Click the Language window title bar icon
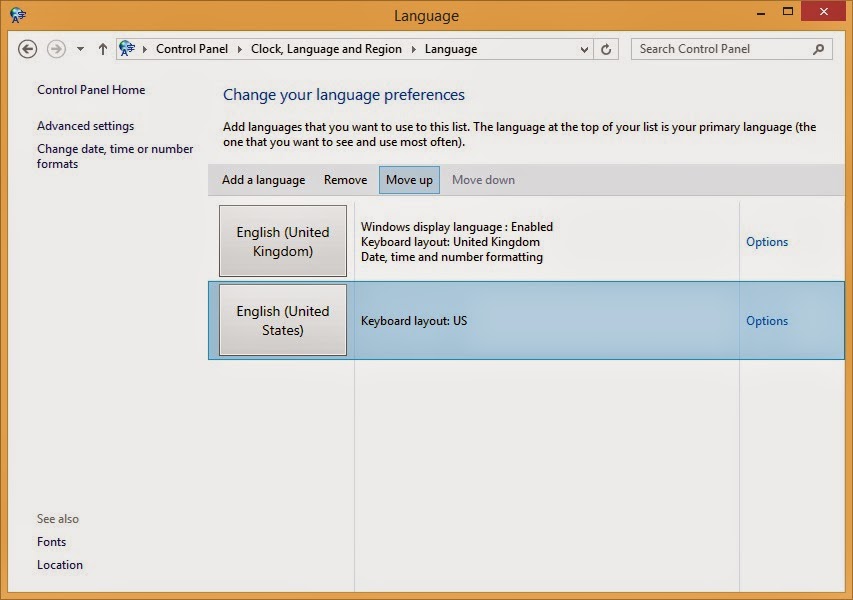The width and height of the screenshot is (853, 600). (18, 15)
